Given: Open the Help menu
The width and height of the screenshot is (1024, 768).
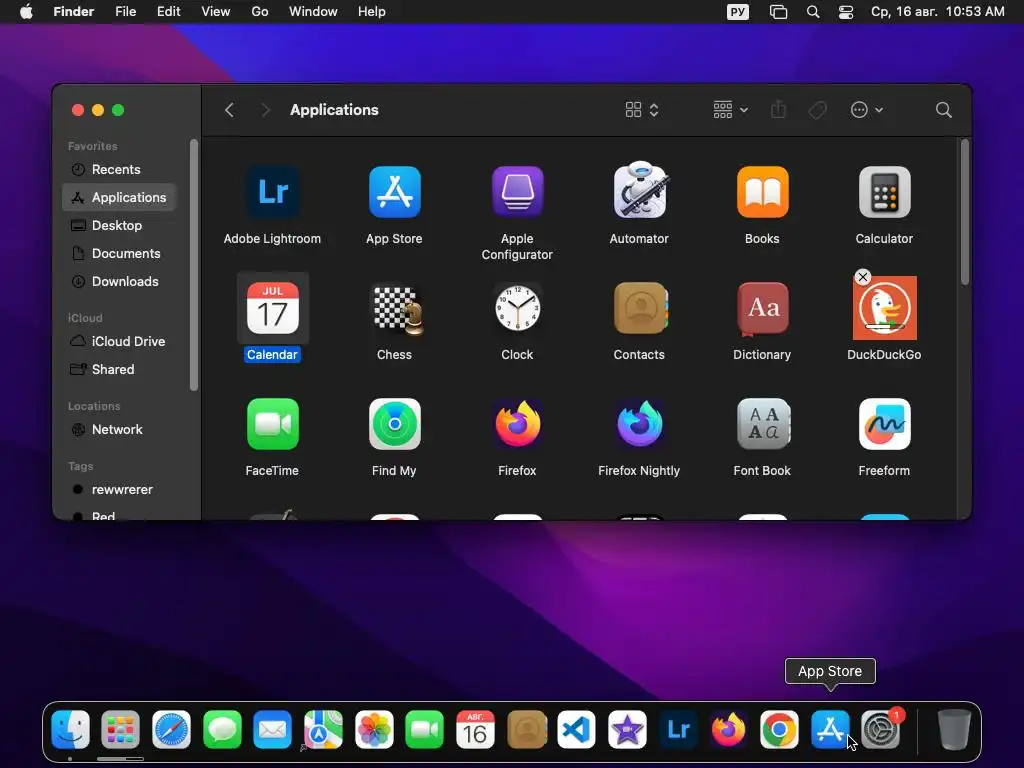Looking at the screenshot, I should pyautogui.click(x=372, y=12).
